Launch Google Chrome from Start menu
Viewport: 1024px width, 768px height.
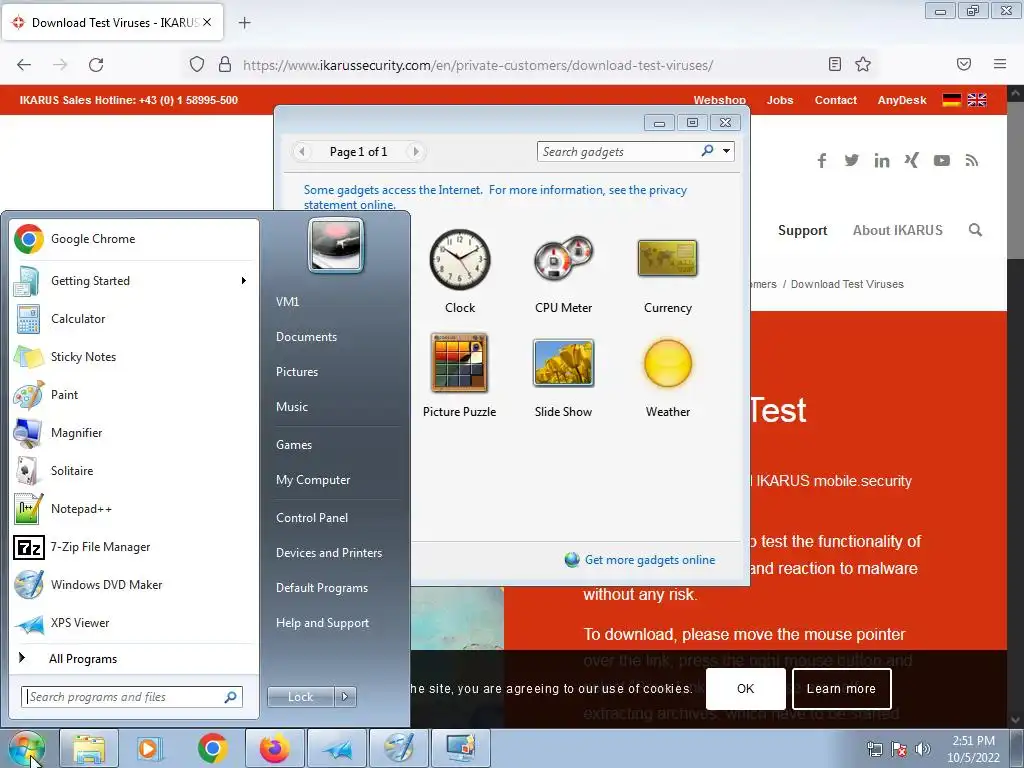(134, 239)
